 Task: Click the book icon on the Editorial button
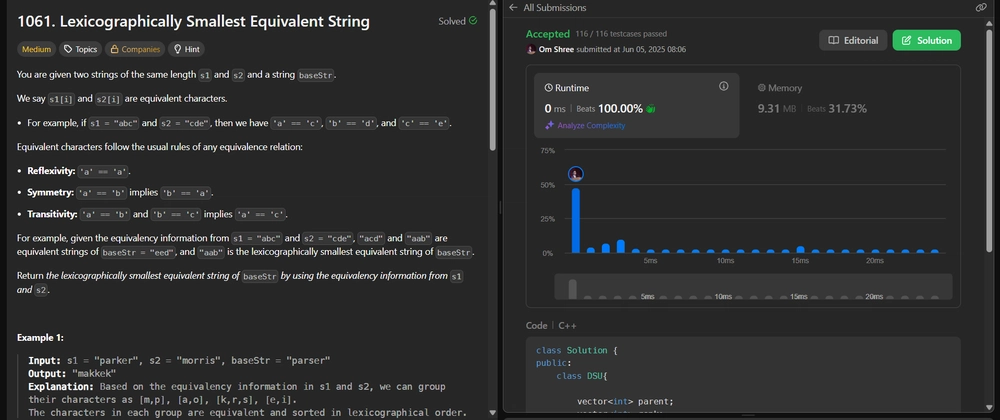833,40
